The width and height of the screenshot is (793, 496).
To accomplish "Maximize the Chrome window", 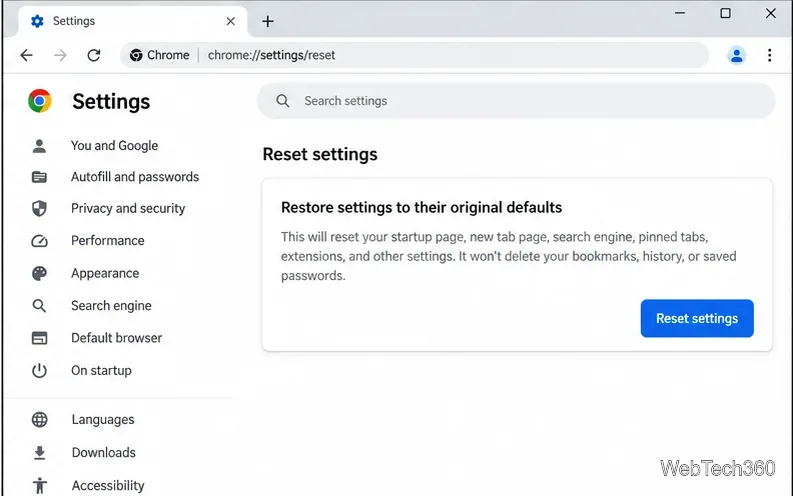I will [x=725, y=13].
